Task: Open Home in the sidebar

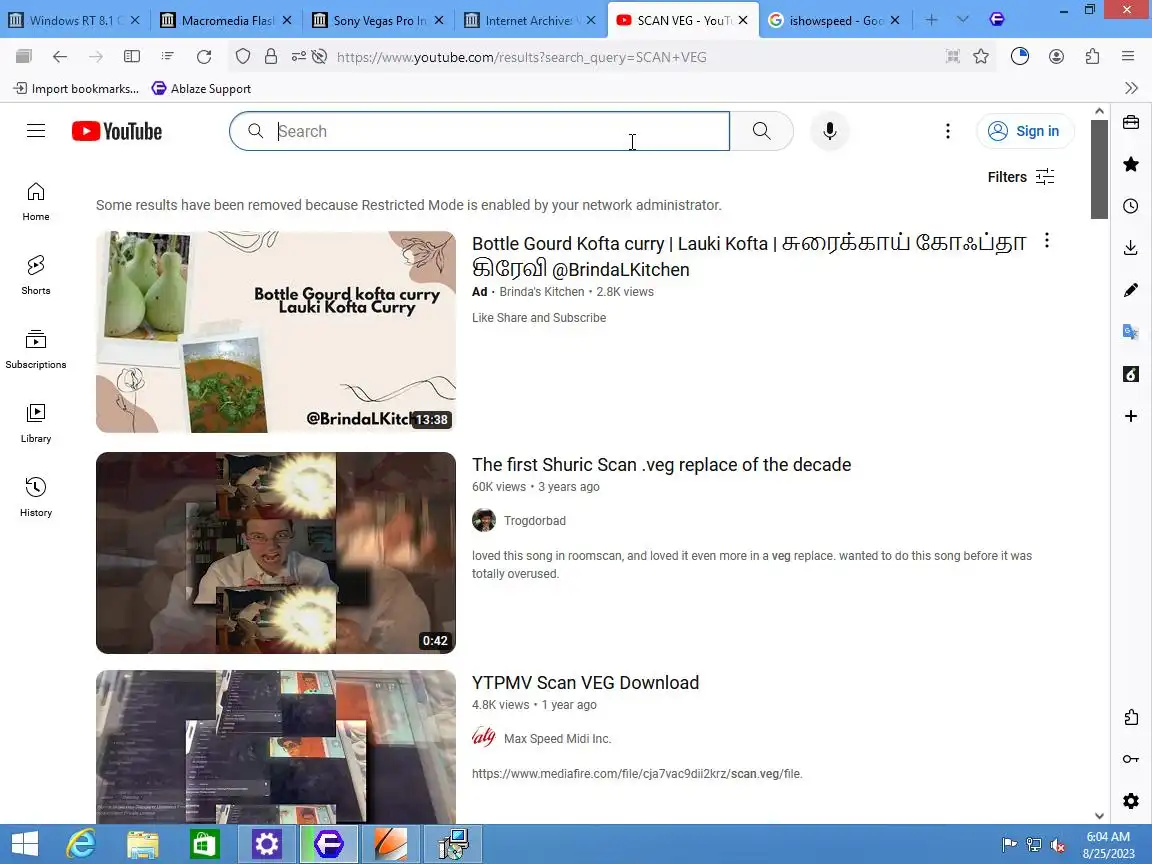Action: pos(36,201)
